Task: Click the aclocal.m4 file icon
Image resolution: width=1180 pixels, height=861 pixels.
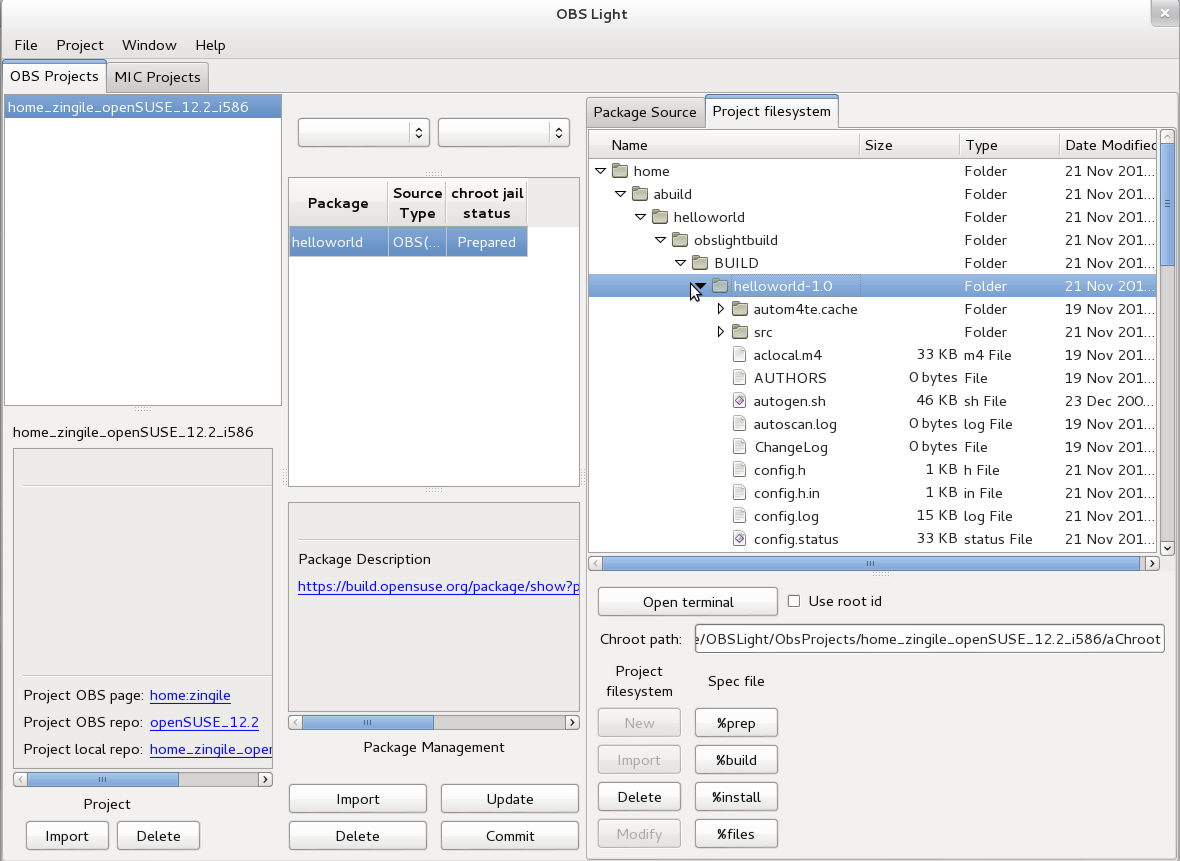Action: tap(740, 354)
